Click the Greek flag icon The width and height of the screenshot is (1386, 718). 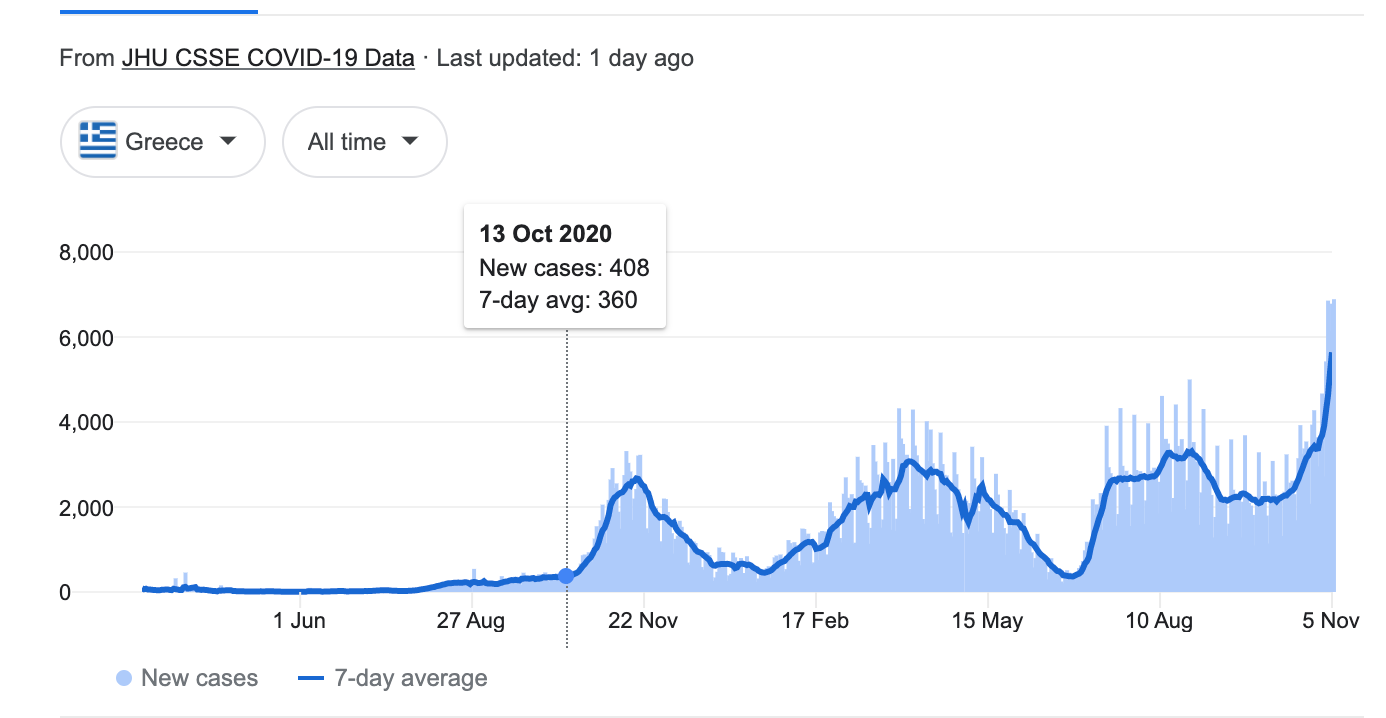[x=98, y=142]
